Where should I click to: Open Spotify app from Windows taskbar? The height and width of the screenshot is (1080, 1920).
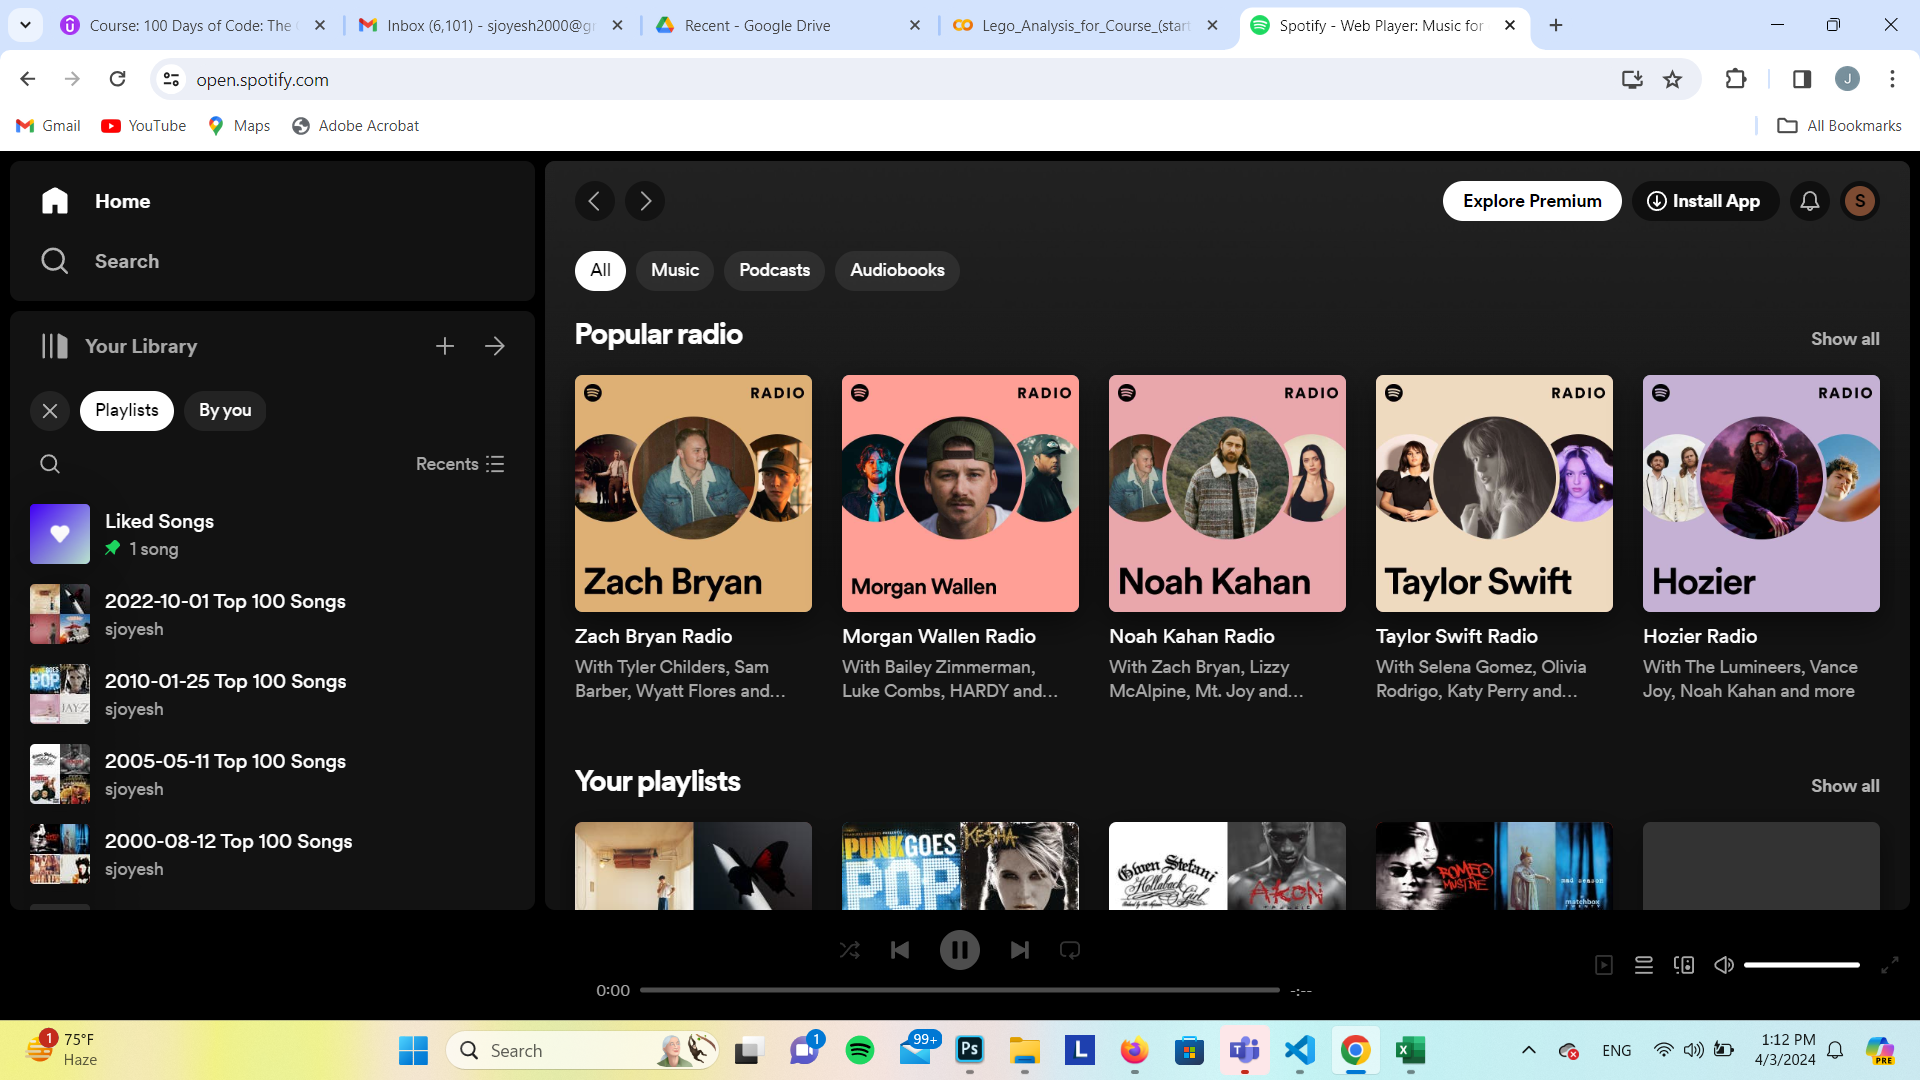tap(860, 1050)
